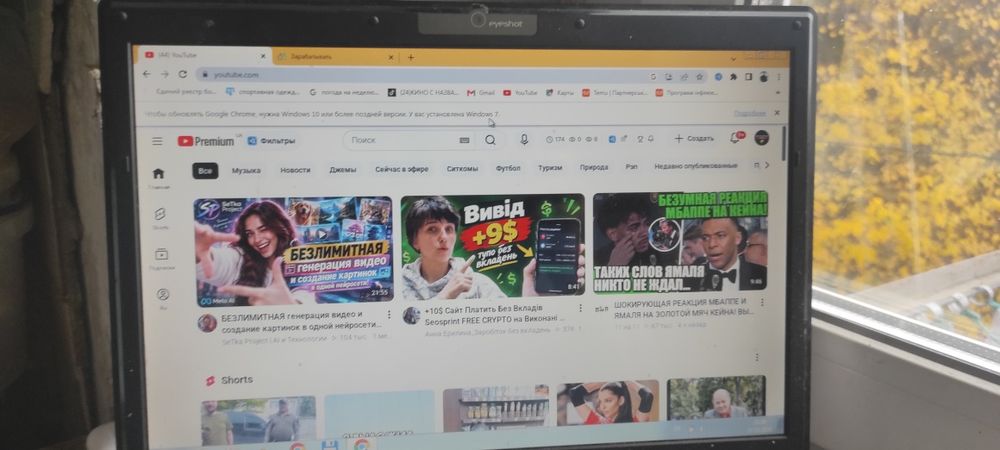Viewport: 1000px width, 450px height.
Task: Select the Все category chip
Action: click(205, 171)
